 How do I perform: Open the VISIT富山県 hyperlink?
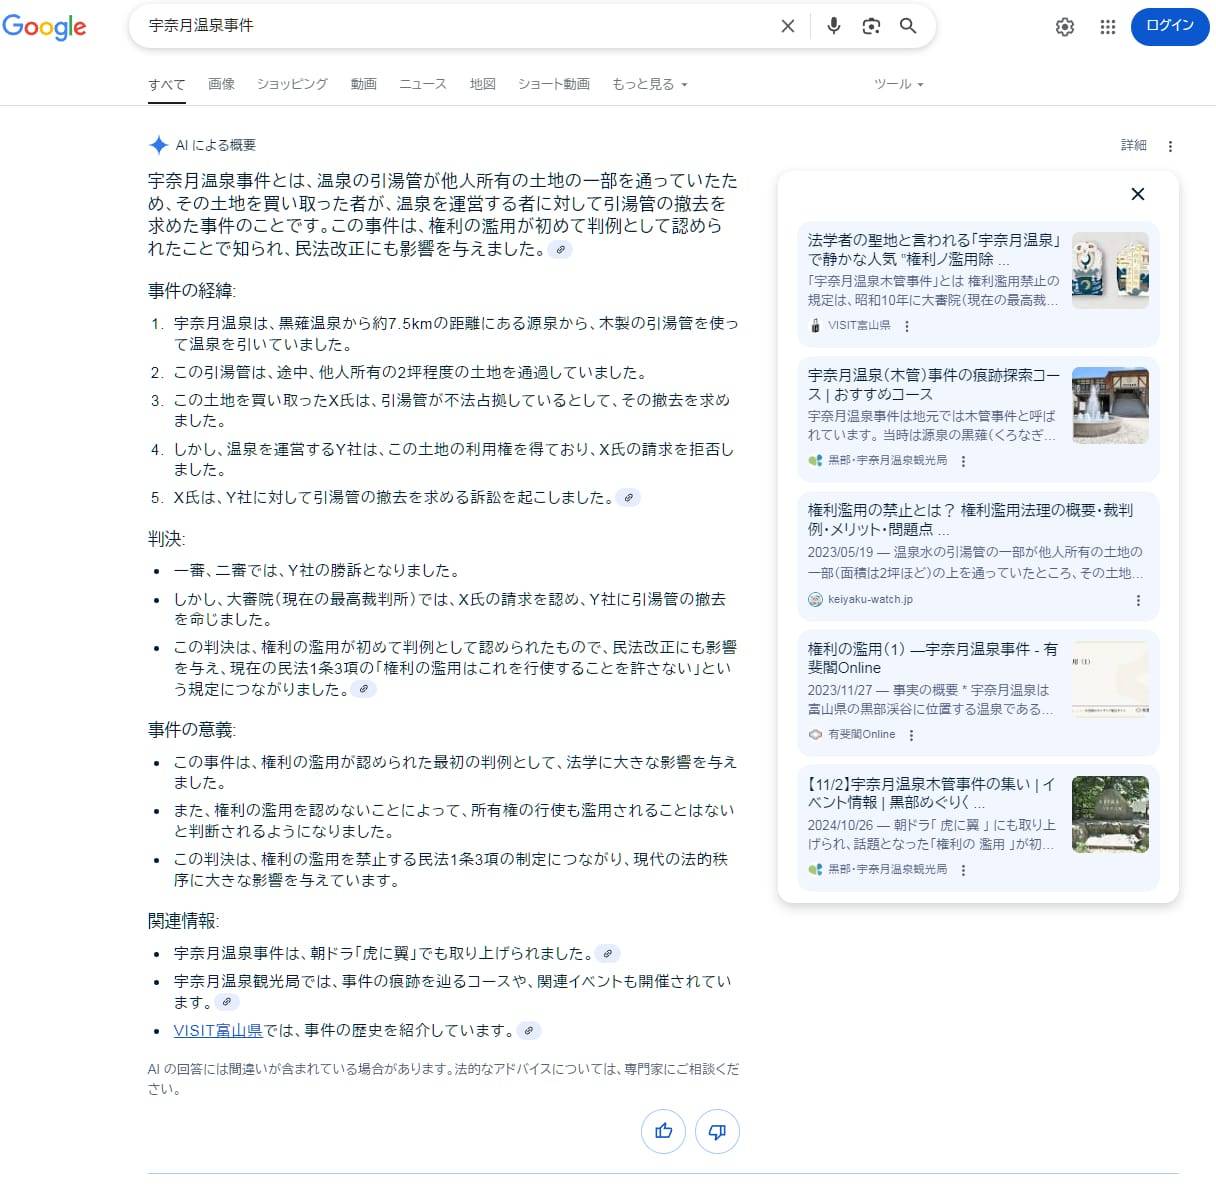tap(218, 1030)
